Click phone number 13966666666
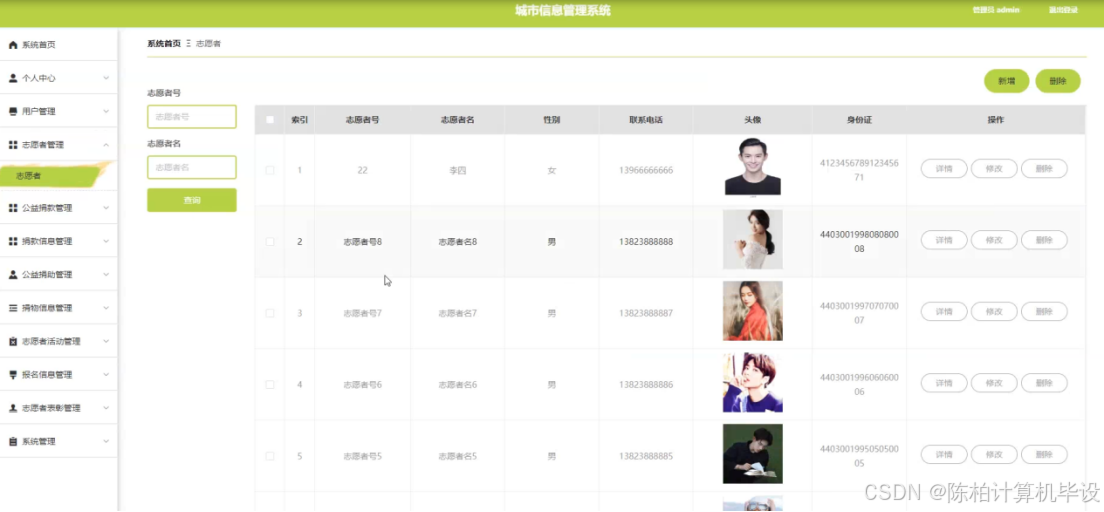This screenshot has height=512, width=1104. pyautogui.click(x=646, y=170)
